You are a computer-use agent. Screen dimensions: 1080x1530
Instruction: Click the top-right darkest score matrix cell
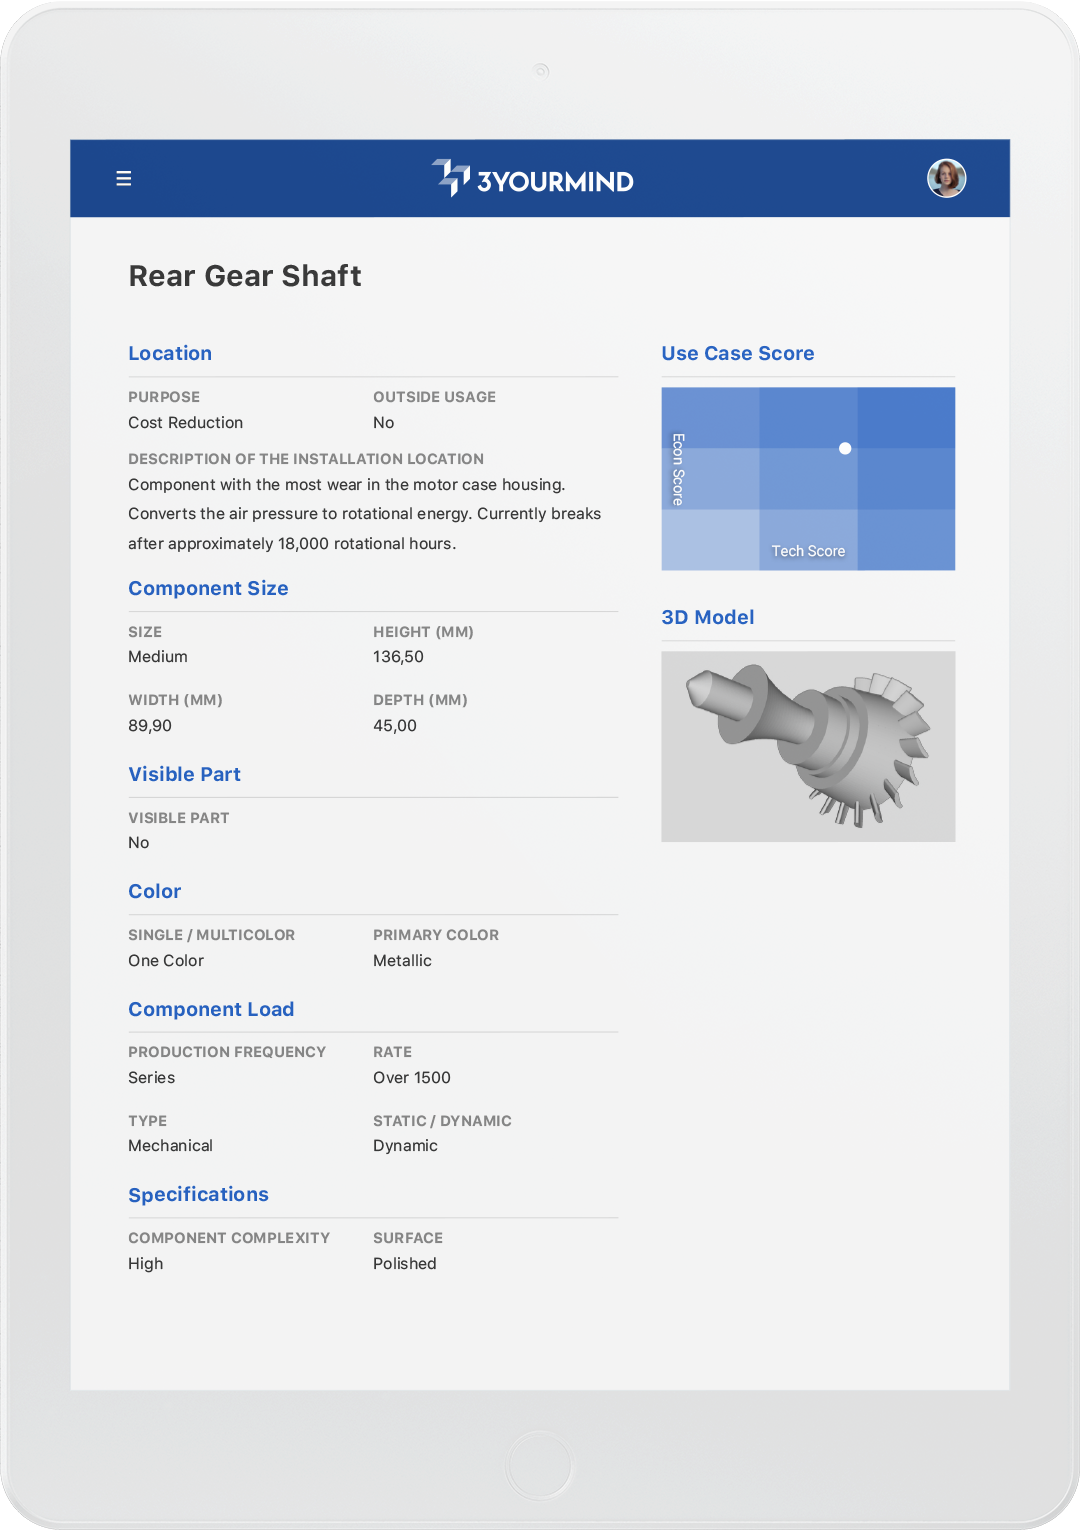[906, 418]
